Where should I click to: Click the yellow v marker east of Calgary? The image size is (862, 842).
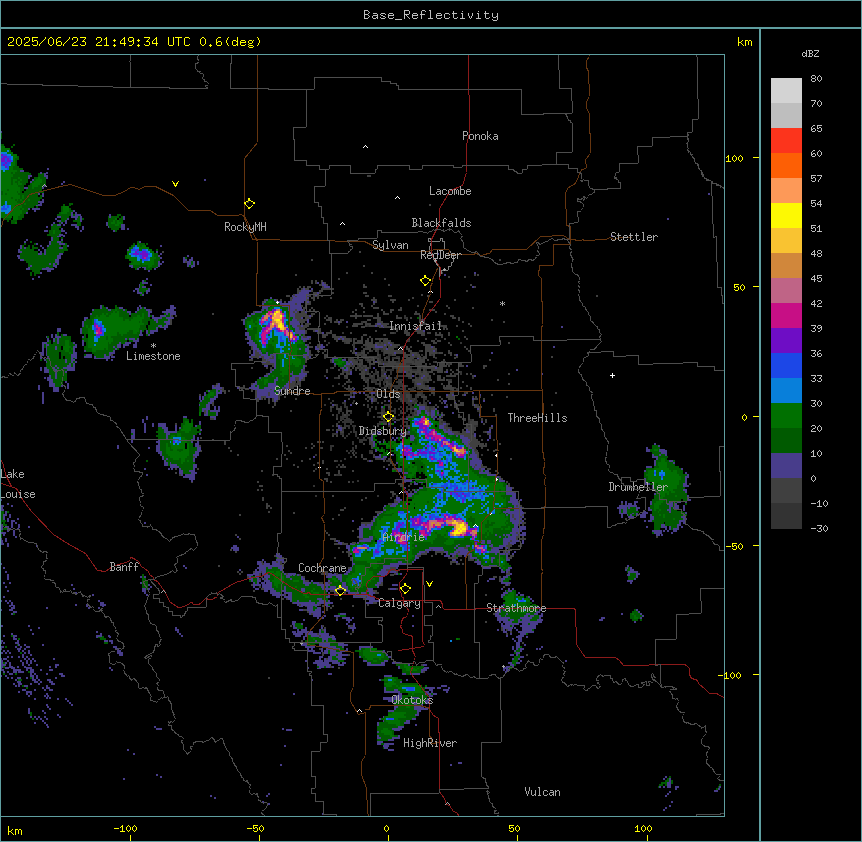tap(429, 584)
